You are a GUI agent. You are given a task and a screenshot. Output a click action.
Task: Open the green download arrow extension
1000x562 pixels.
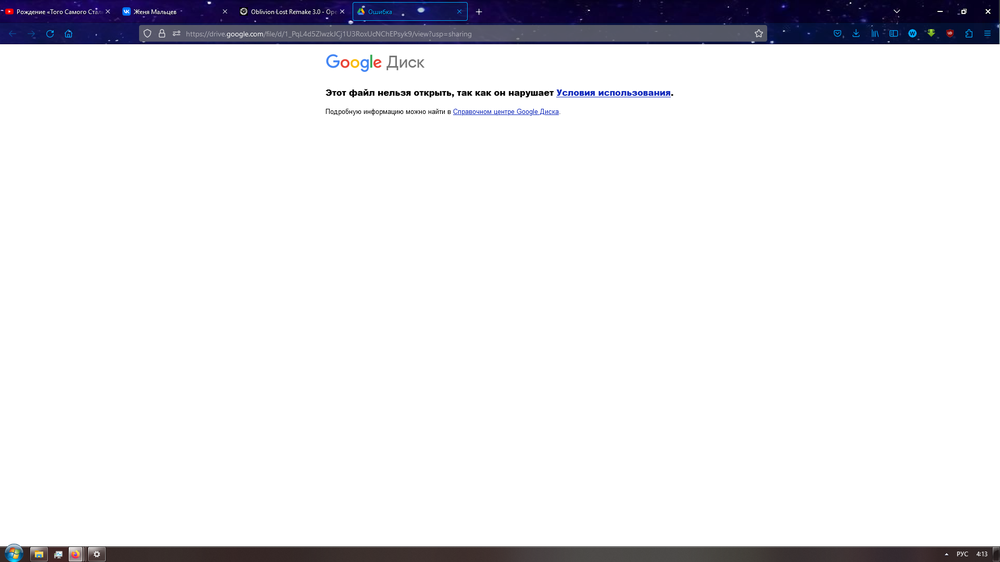[x=931, y=34]
